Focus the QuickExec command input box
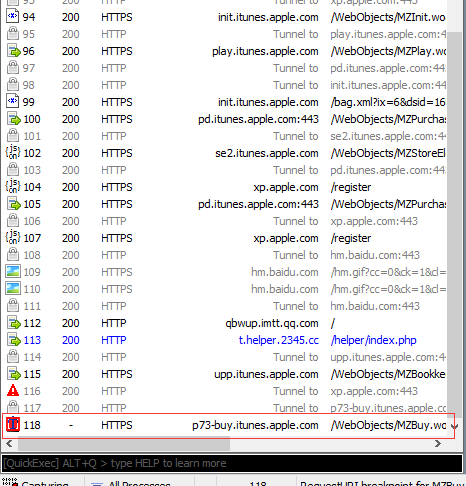 click(x=232, y=463)
